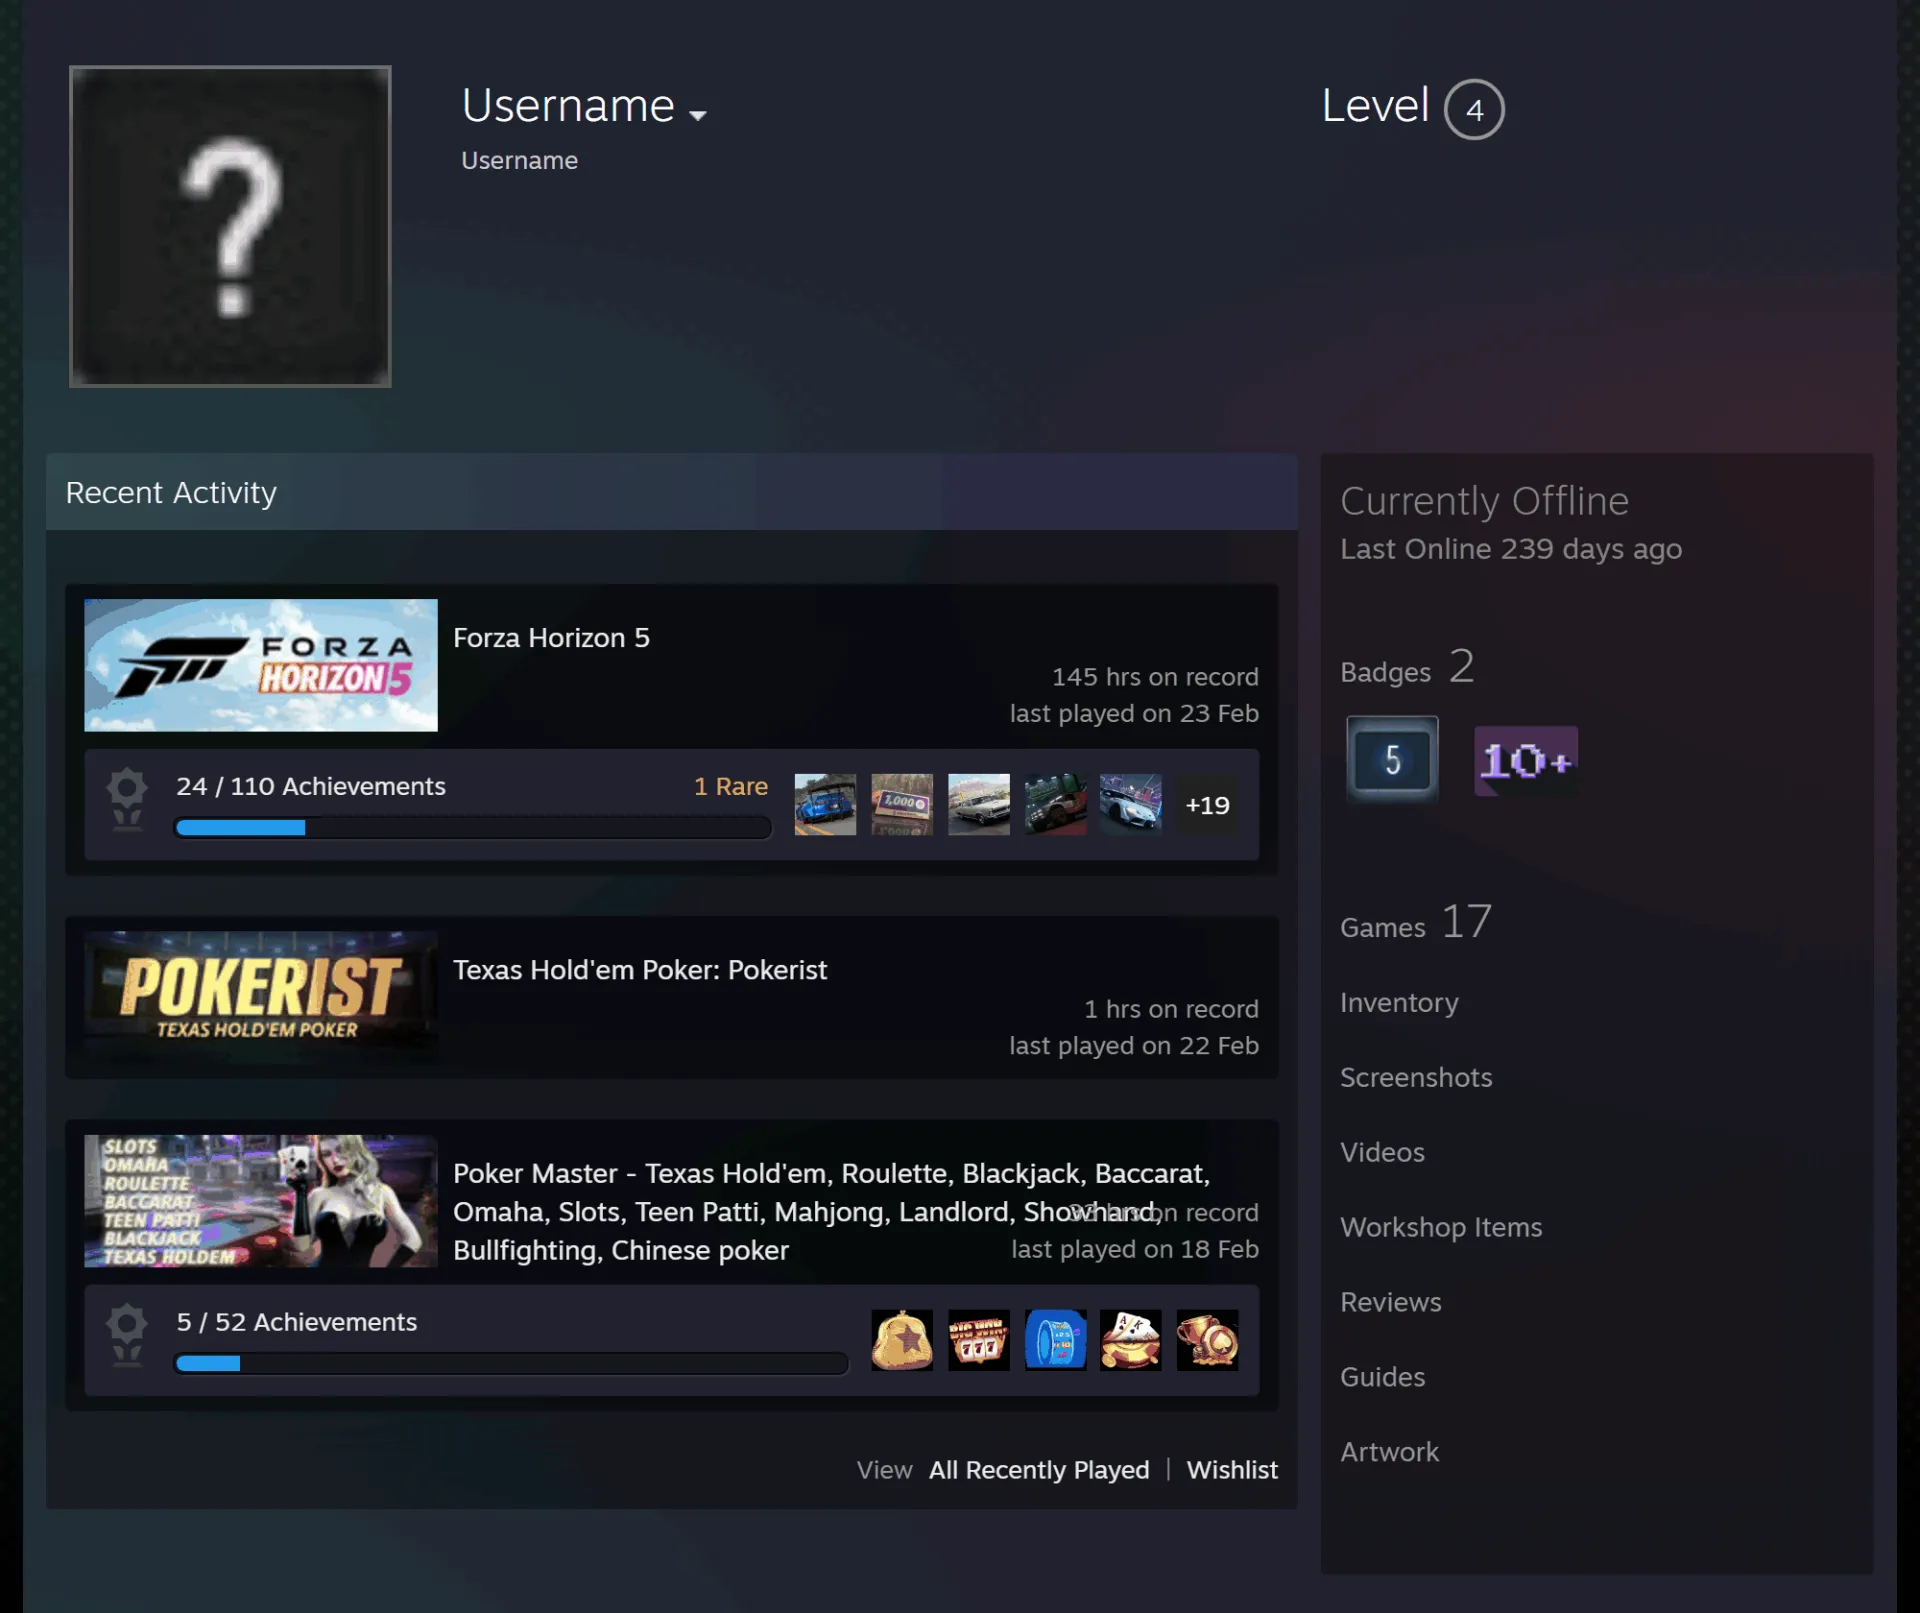Select the blue slot reel achievement icon
The width and height of the screenshot is (1920, 1613).
tap(1056, 1340)
